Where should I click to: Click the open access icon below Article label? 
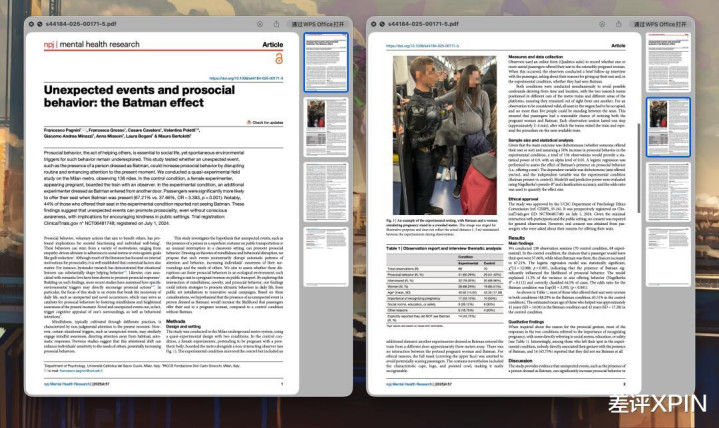pyautogui.click(x=278, y=58)
